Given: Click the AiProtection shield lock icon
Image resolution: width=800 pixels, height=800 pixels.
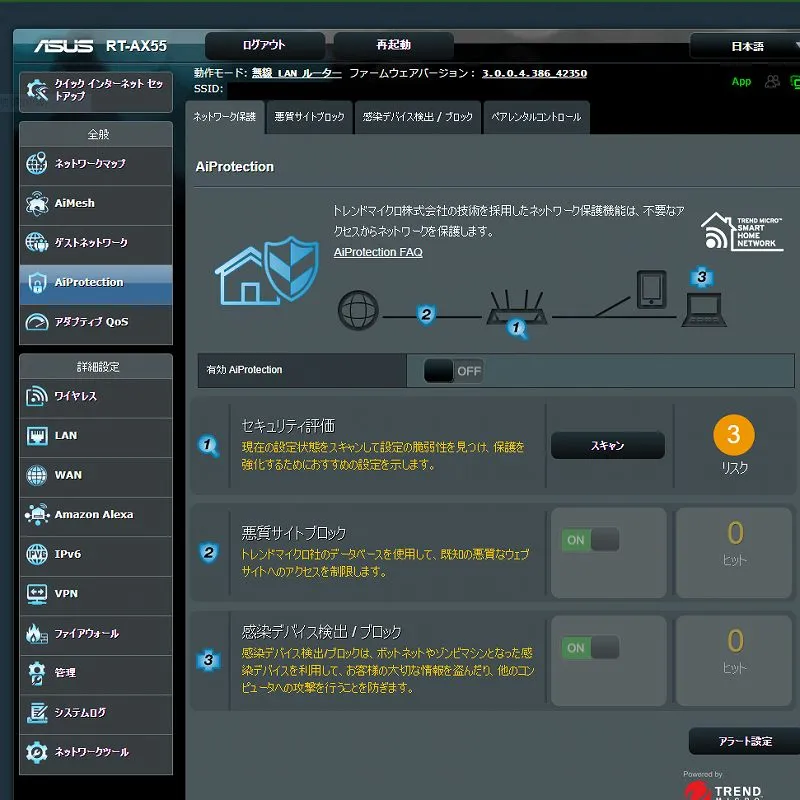Looking at the screenshot, I should coord(37,282).
